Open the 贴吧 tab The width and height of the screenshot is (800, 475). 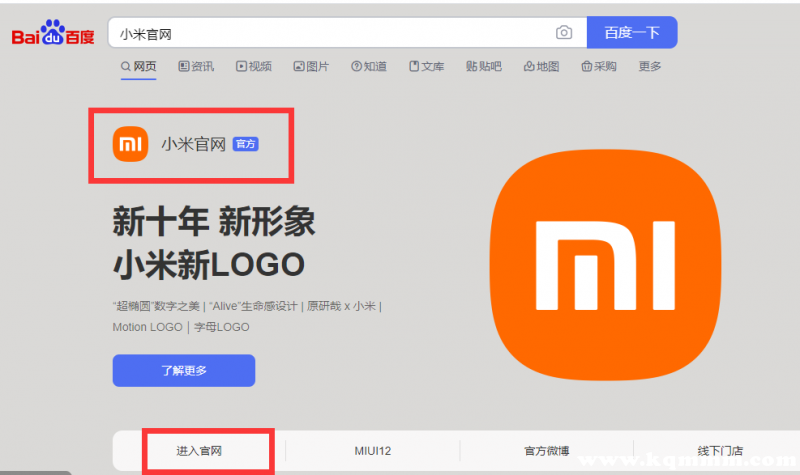[x=484, y=67]
